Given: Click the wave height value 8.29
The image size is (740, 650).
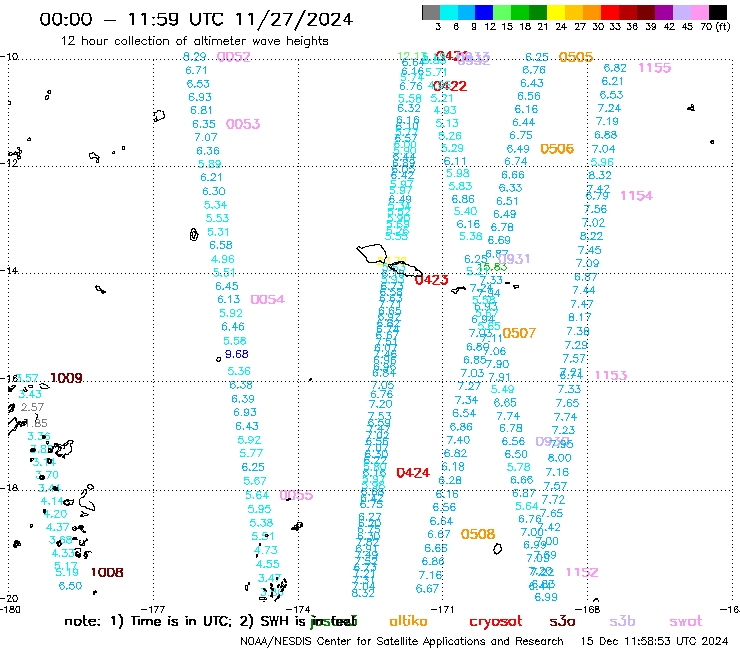Looking at the screenshot, I should coord(194,57).
